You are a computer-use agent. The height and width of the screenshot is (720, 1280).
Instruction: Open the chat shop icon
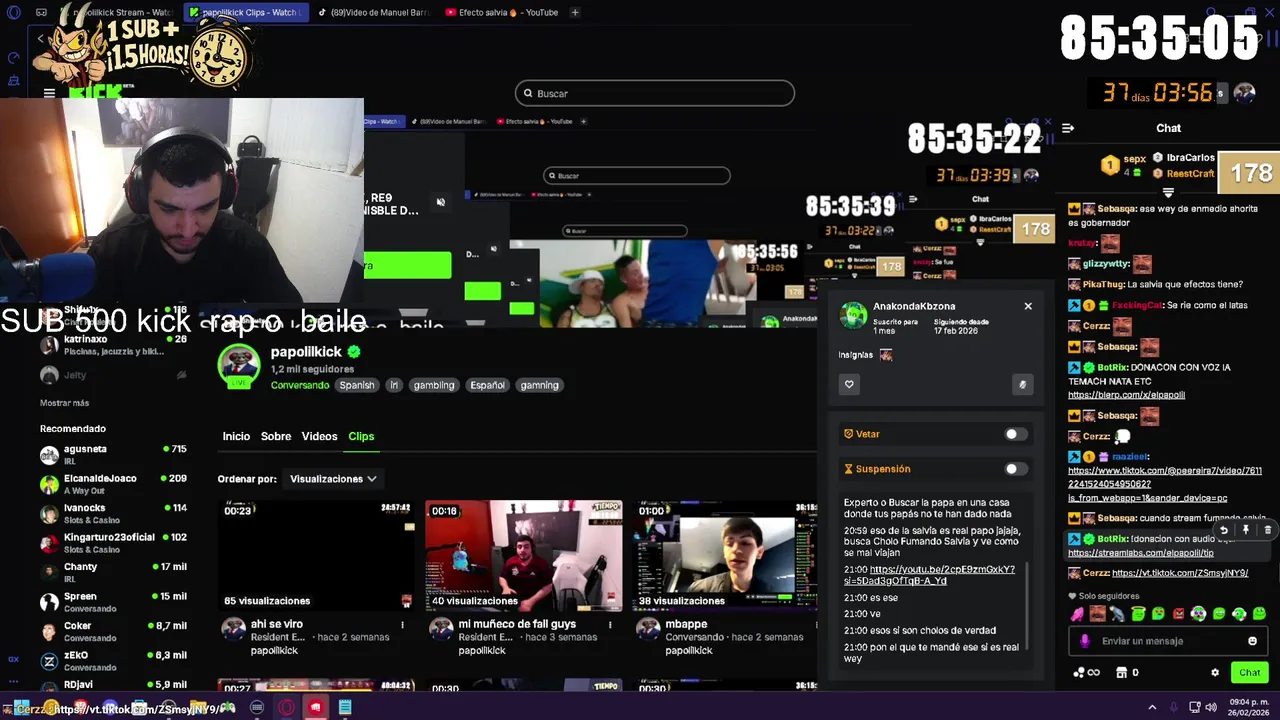(1121, 673)
